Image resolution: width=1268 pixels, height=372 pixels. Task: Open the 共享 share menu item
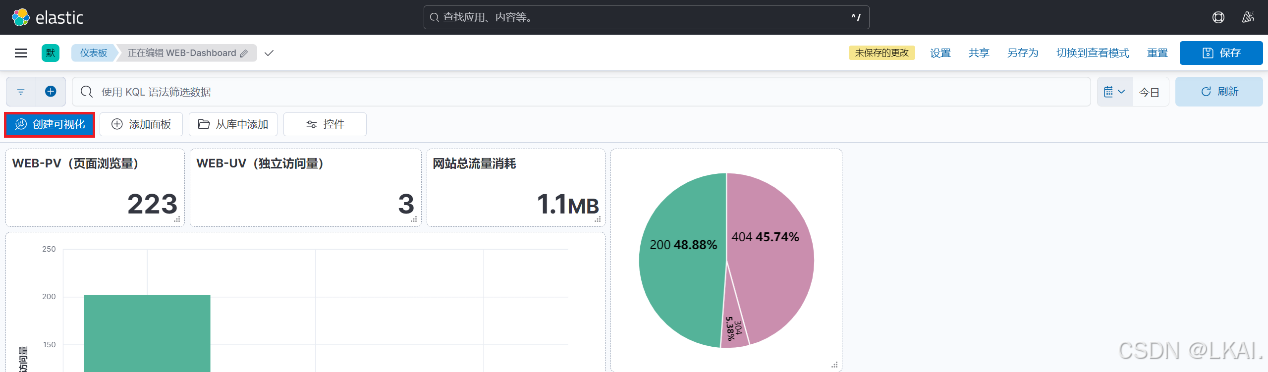tap(978, 53)
